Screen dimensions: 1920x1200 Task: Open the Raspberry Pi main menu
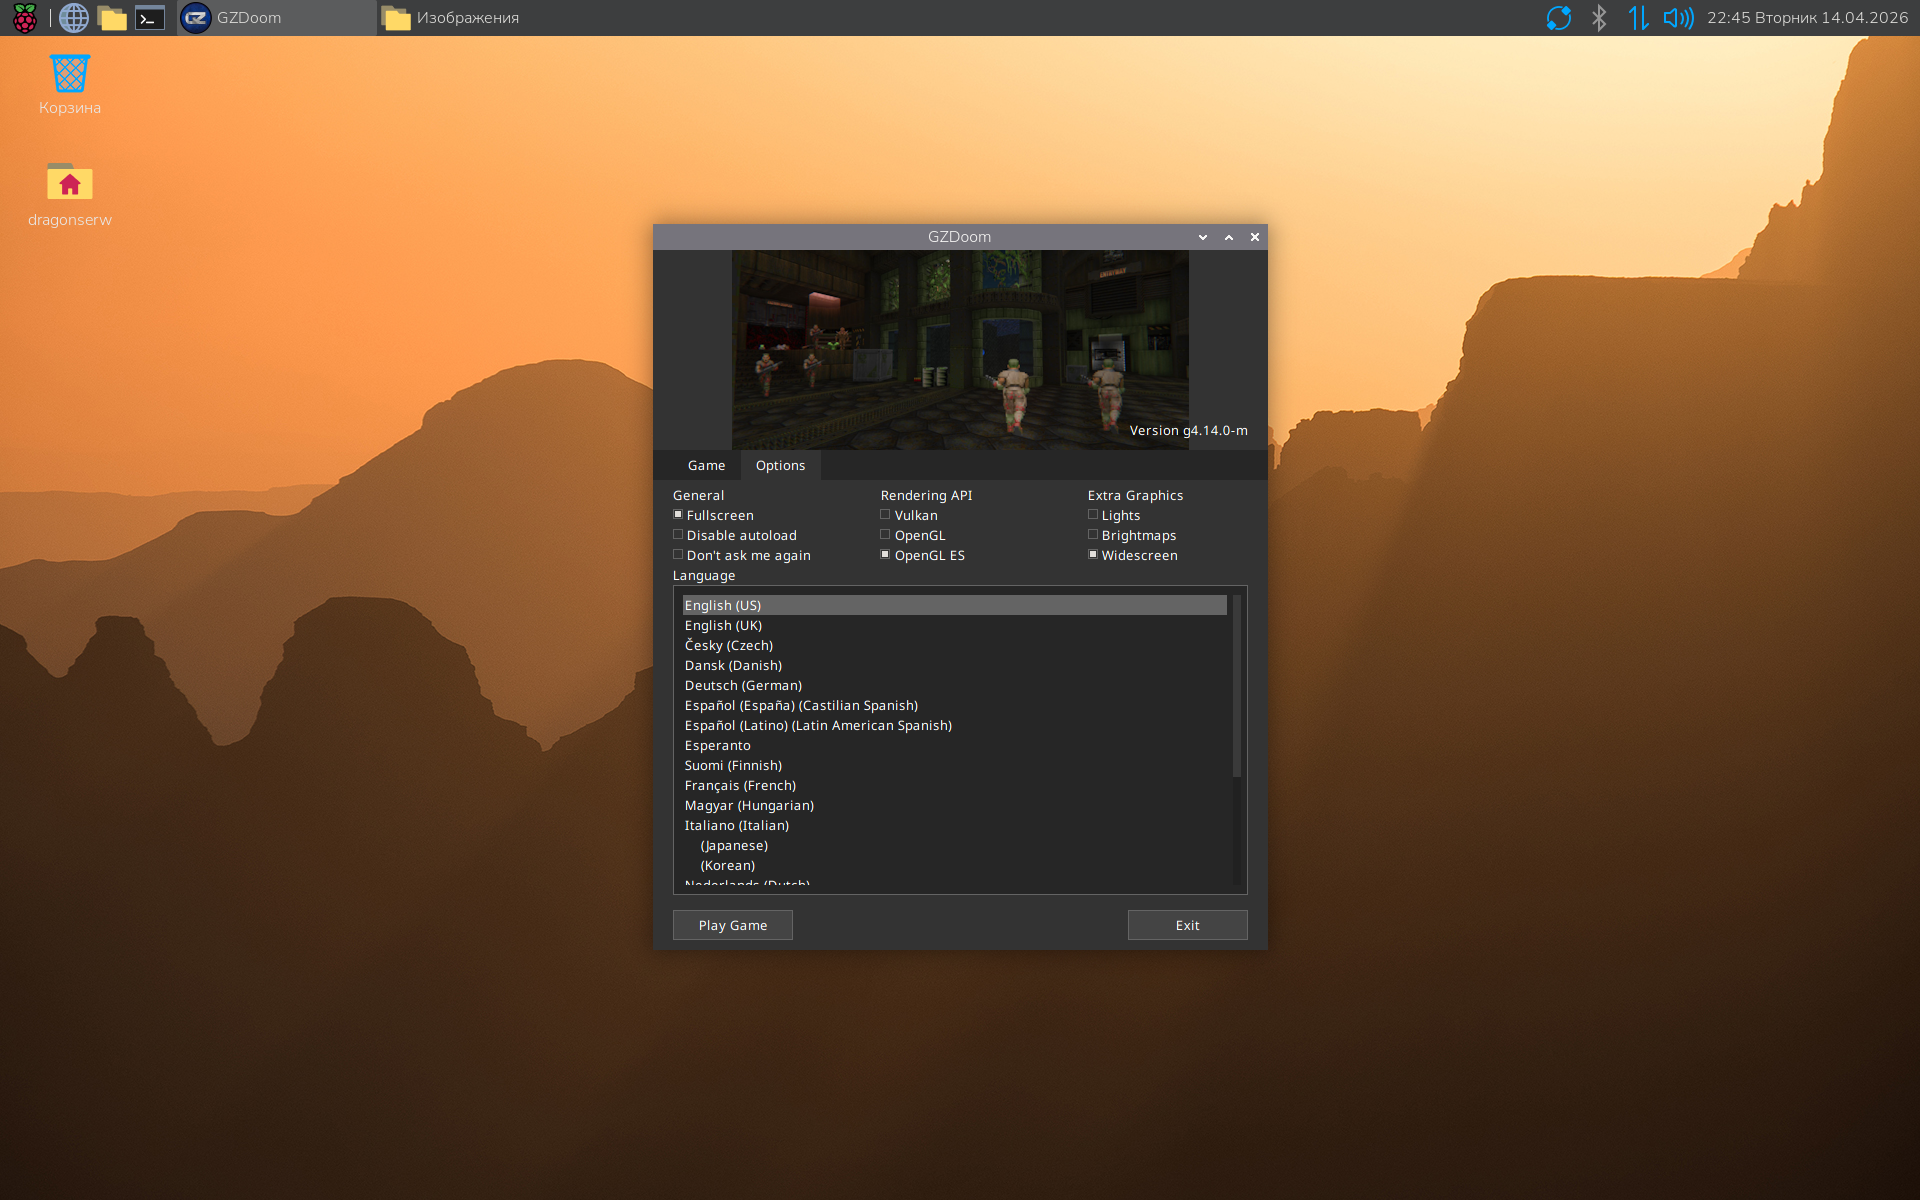(24, 18)
